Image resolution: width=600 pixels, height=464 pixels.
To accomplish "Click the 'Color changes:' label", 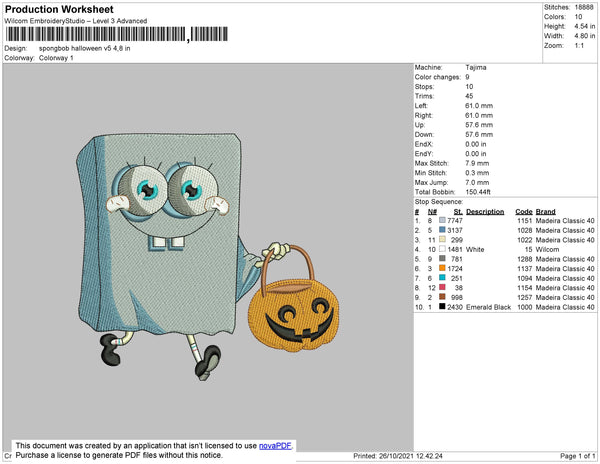I will [x=437, y=77].
